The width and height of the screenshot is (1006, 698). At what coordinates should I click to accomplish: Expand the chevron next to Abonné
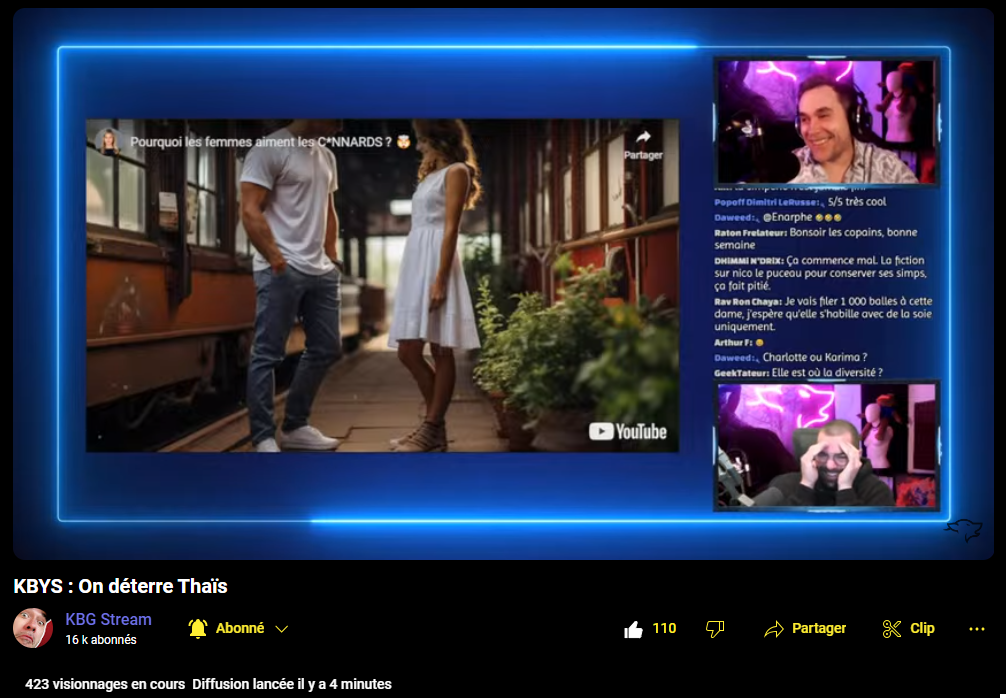(282, 629)
